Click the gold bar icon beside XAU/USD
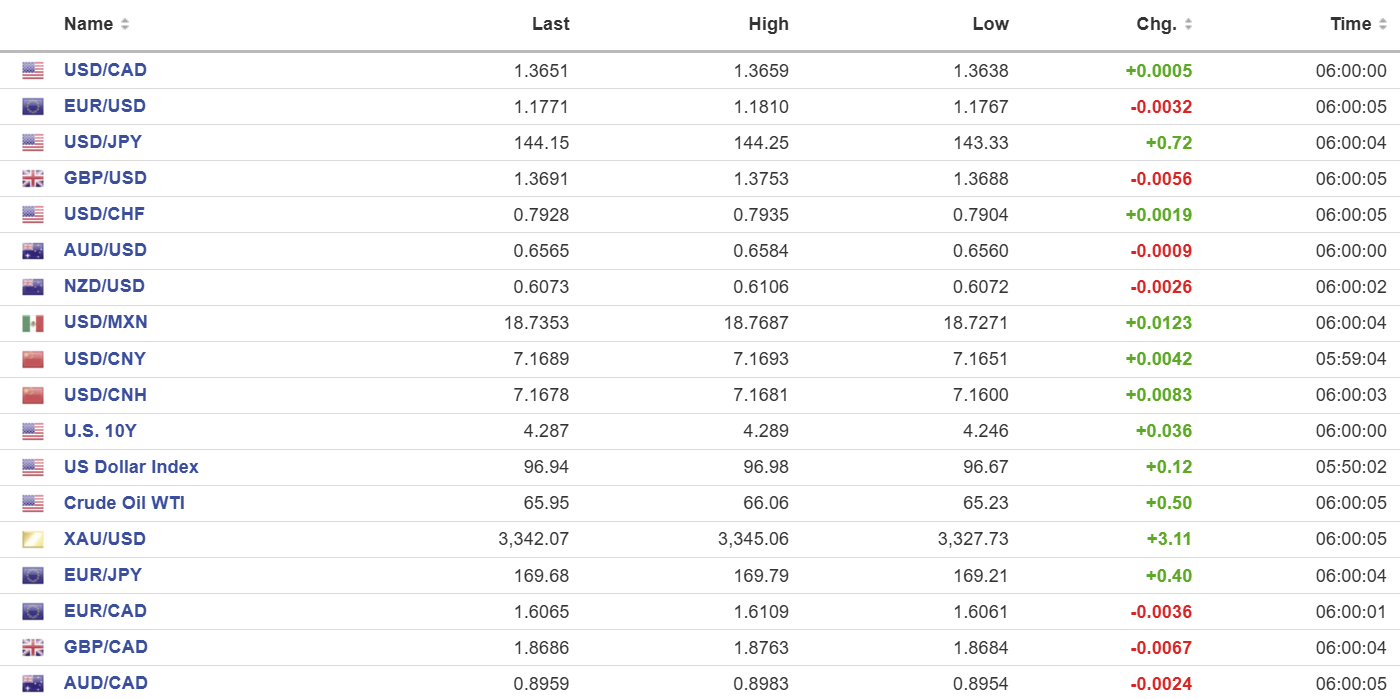 tap(33, 539)
